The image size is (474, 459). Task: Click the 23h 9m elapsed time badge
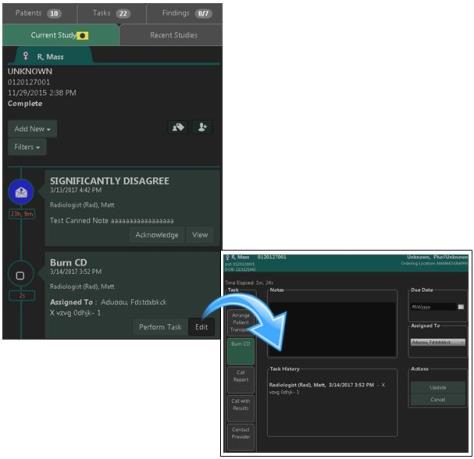pos(22,214)
